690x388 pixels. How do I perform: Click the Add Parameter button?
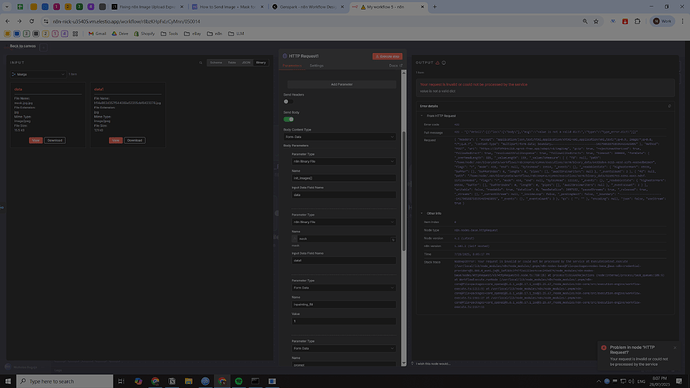[341, 84]
